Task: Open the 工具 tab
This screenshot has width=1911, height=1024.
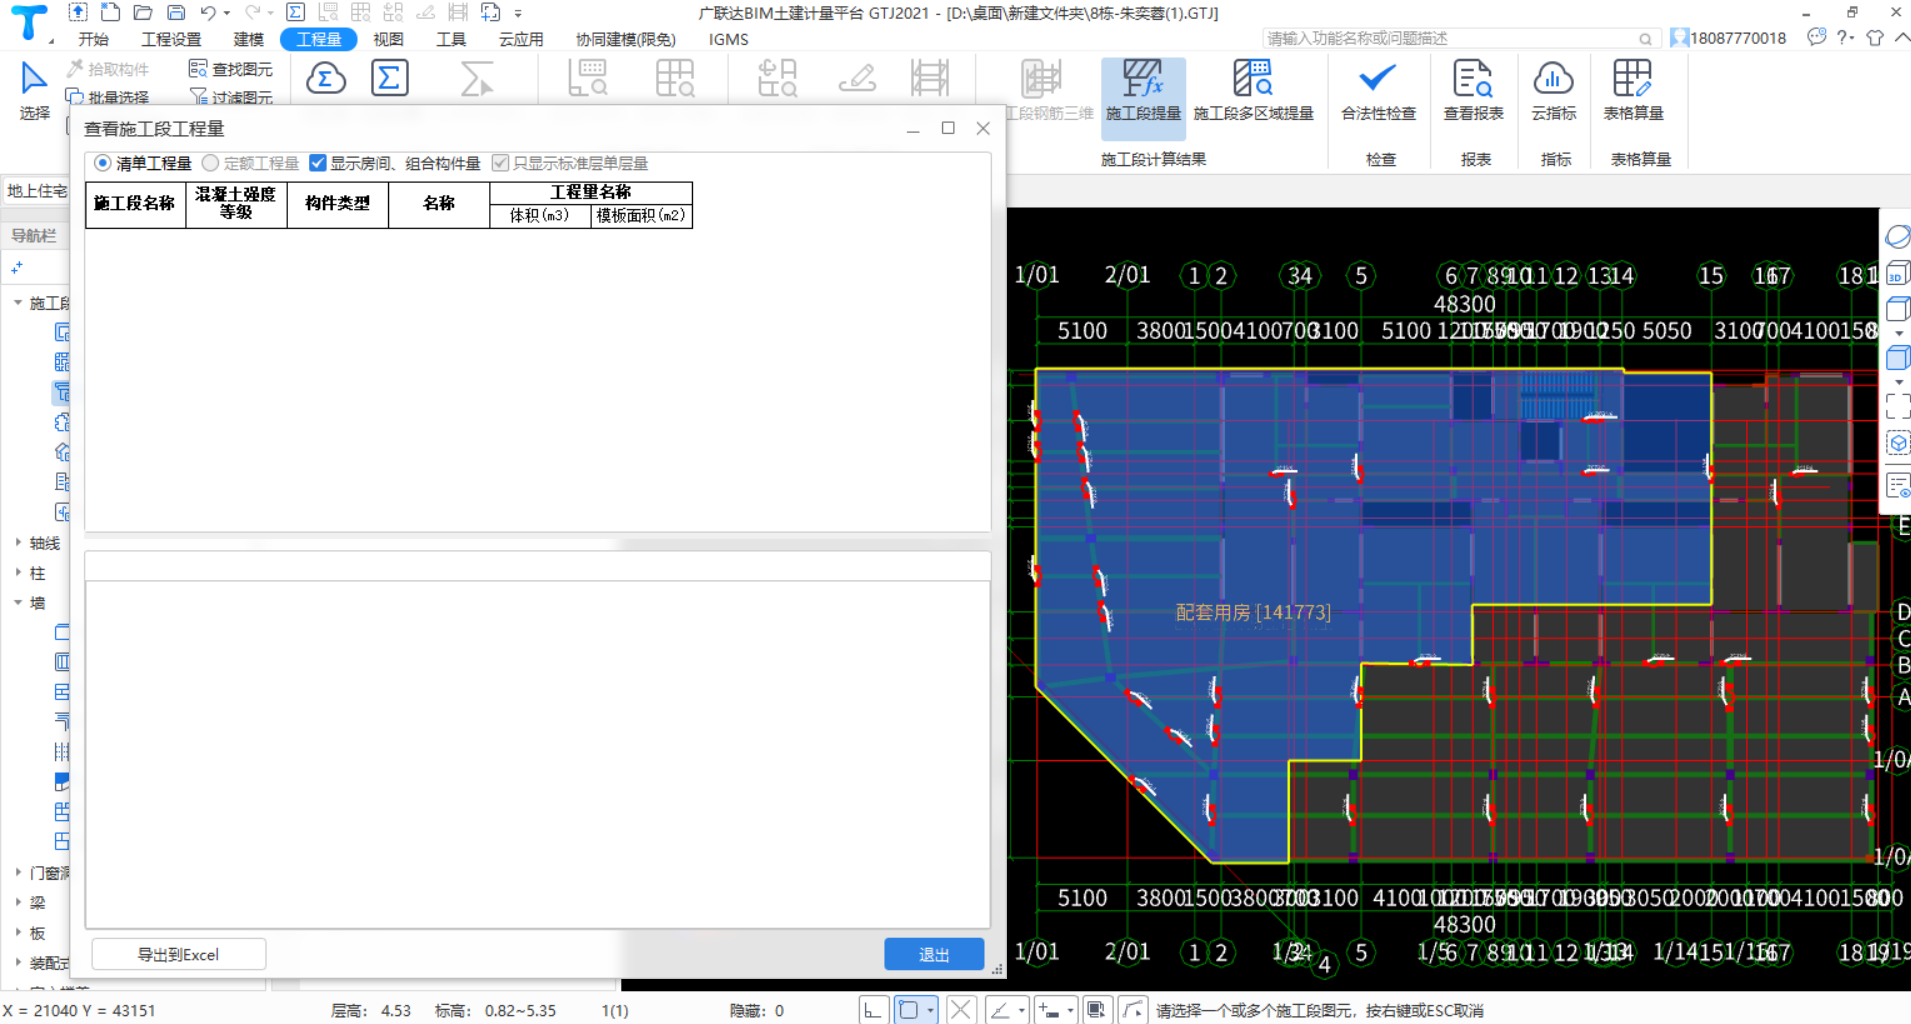Action: coord(451,39)
